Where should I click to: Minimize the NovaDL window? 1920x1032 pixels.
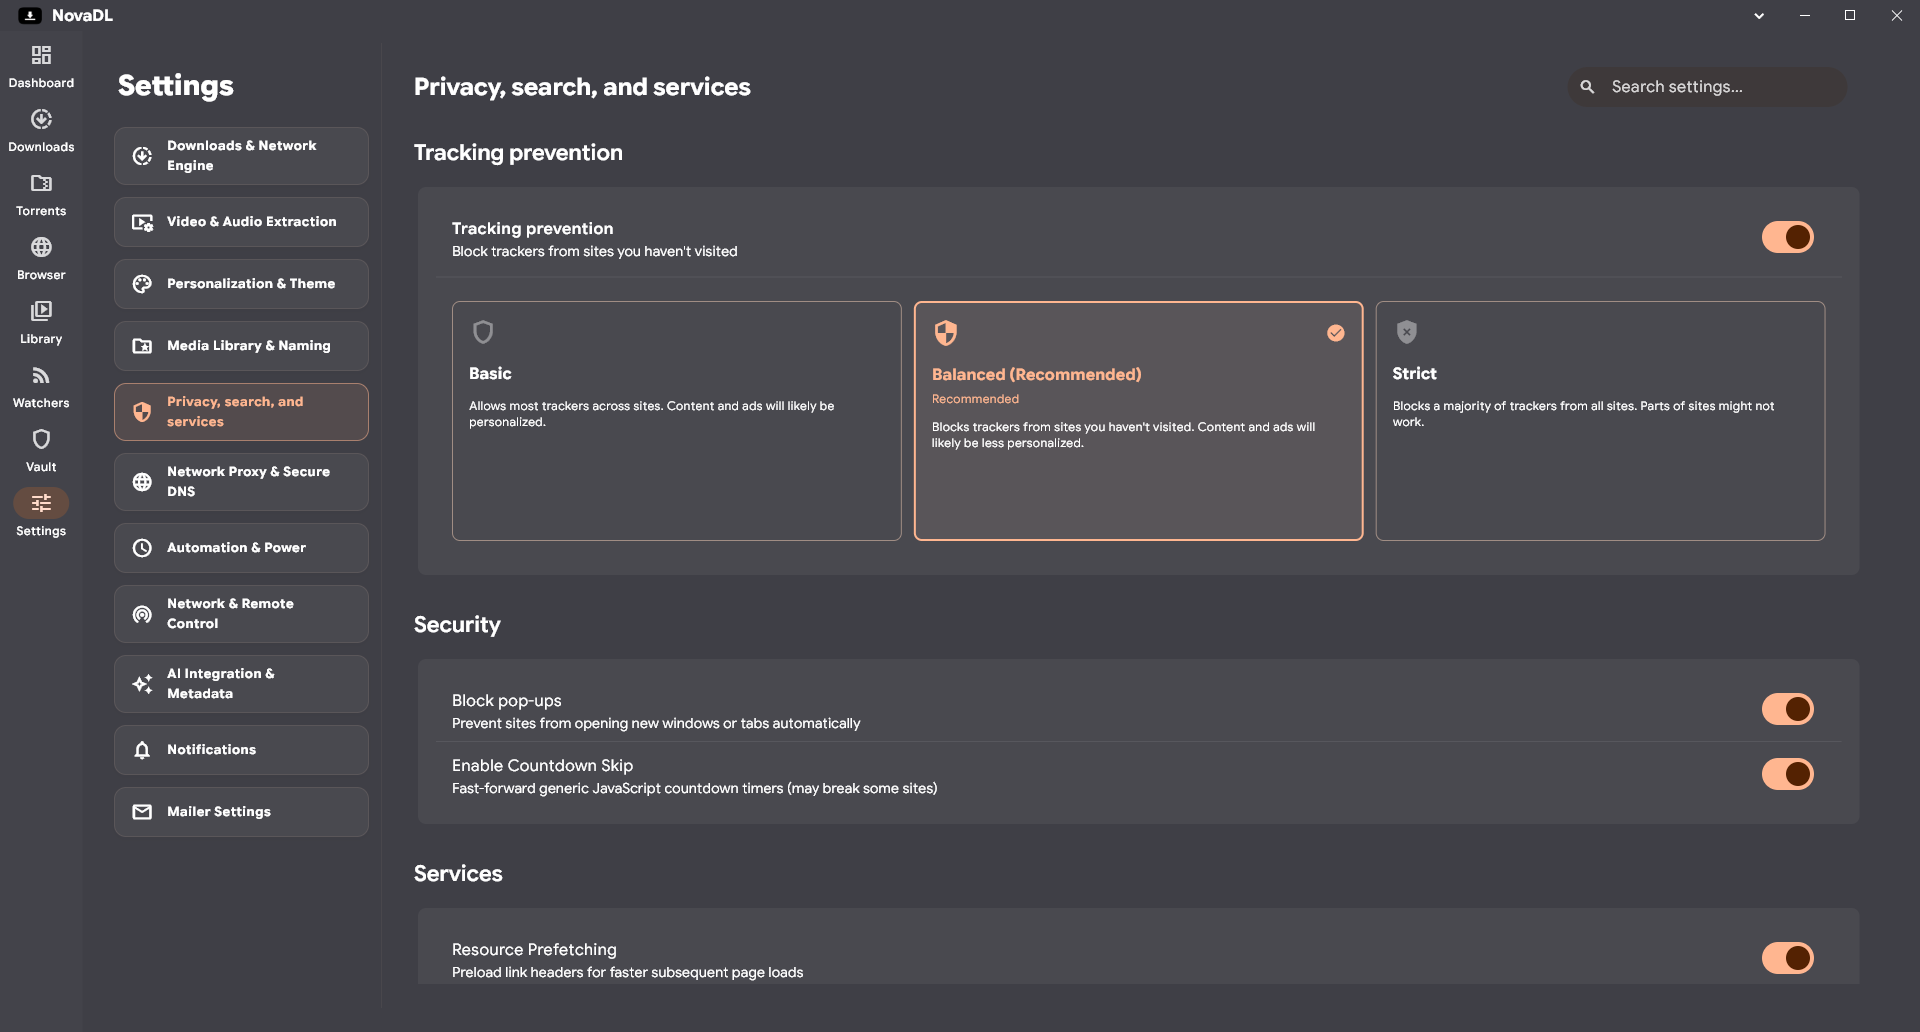pos(1805,16)
